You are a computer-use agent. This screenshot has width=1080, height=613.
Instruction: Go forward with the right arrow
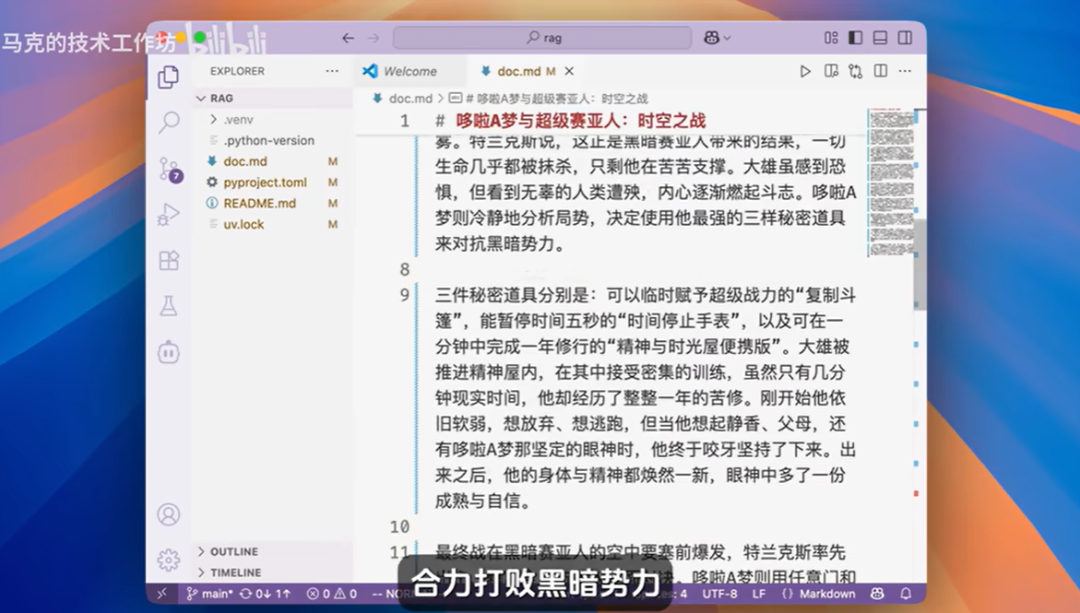coord(373,38)
